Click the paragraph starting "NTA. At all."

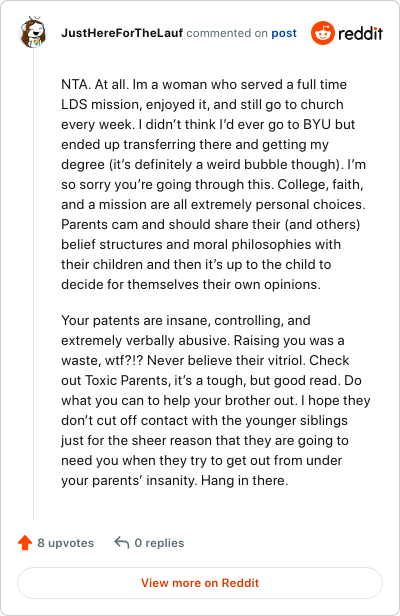click(x=215, y=184)
